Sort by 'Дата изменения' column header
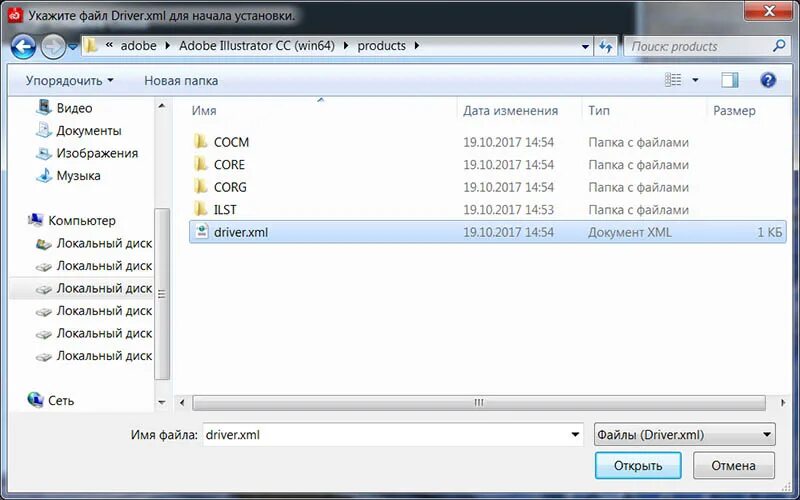The image size is (800, 500). (x=510, y=111)
